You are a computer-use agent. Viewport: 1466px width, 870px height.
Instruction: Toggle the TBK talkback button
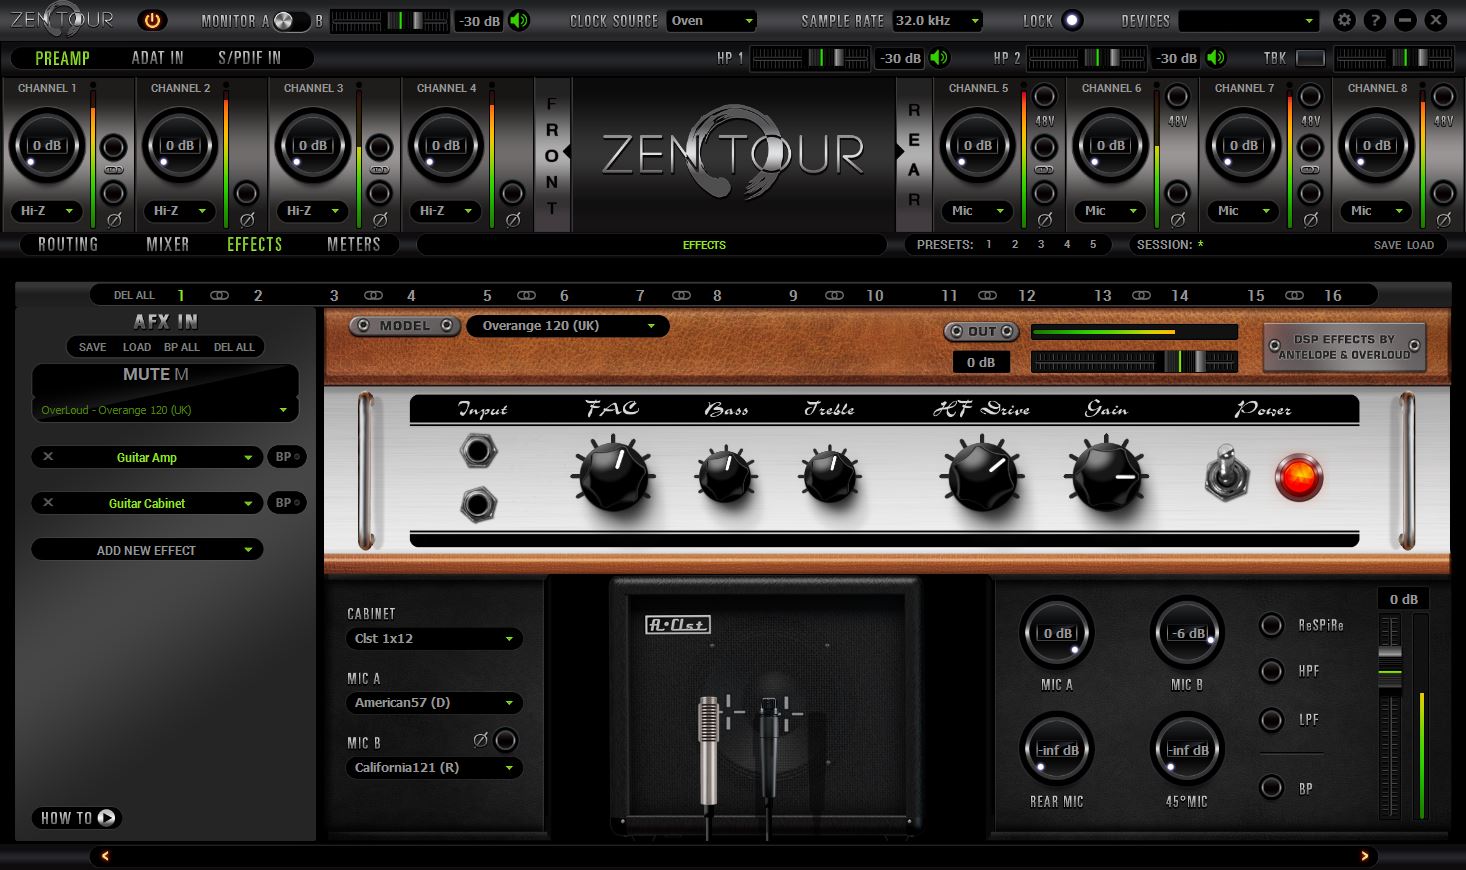(x=1310, y=58)
